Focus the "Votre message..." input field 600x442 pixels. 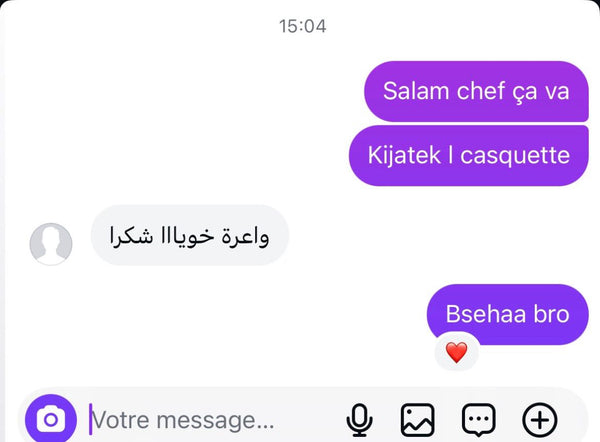[214, 420]
